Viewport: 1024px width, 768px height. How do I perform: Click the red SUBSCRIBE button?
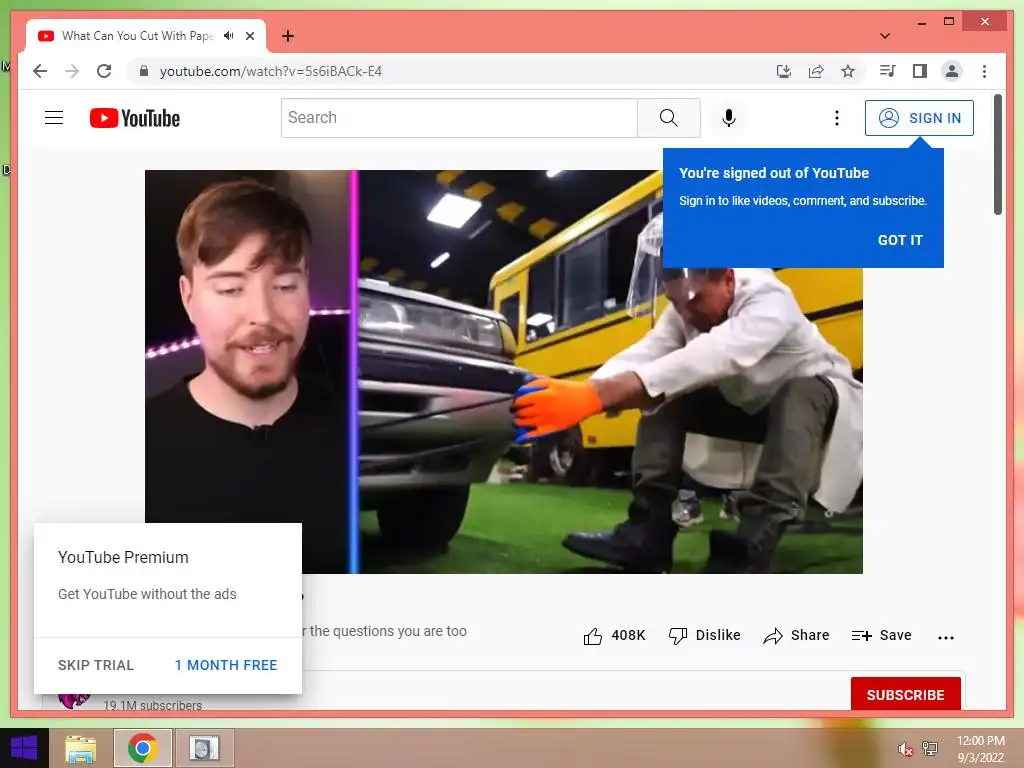pyautogui.click(x=905, y=694)
